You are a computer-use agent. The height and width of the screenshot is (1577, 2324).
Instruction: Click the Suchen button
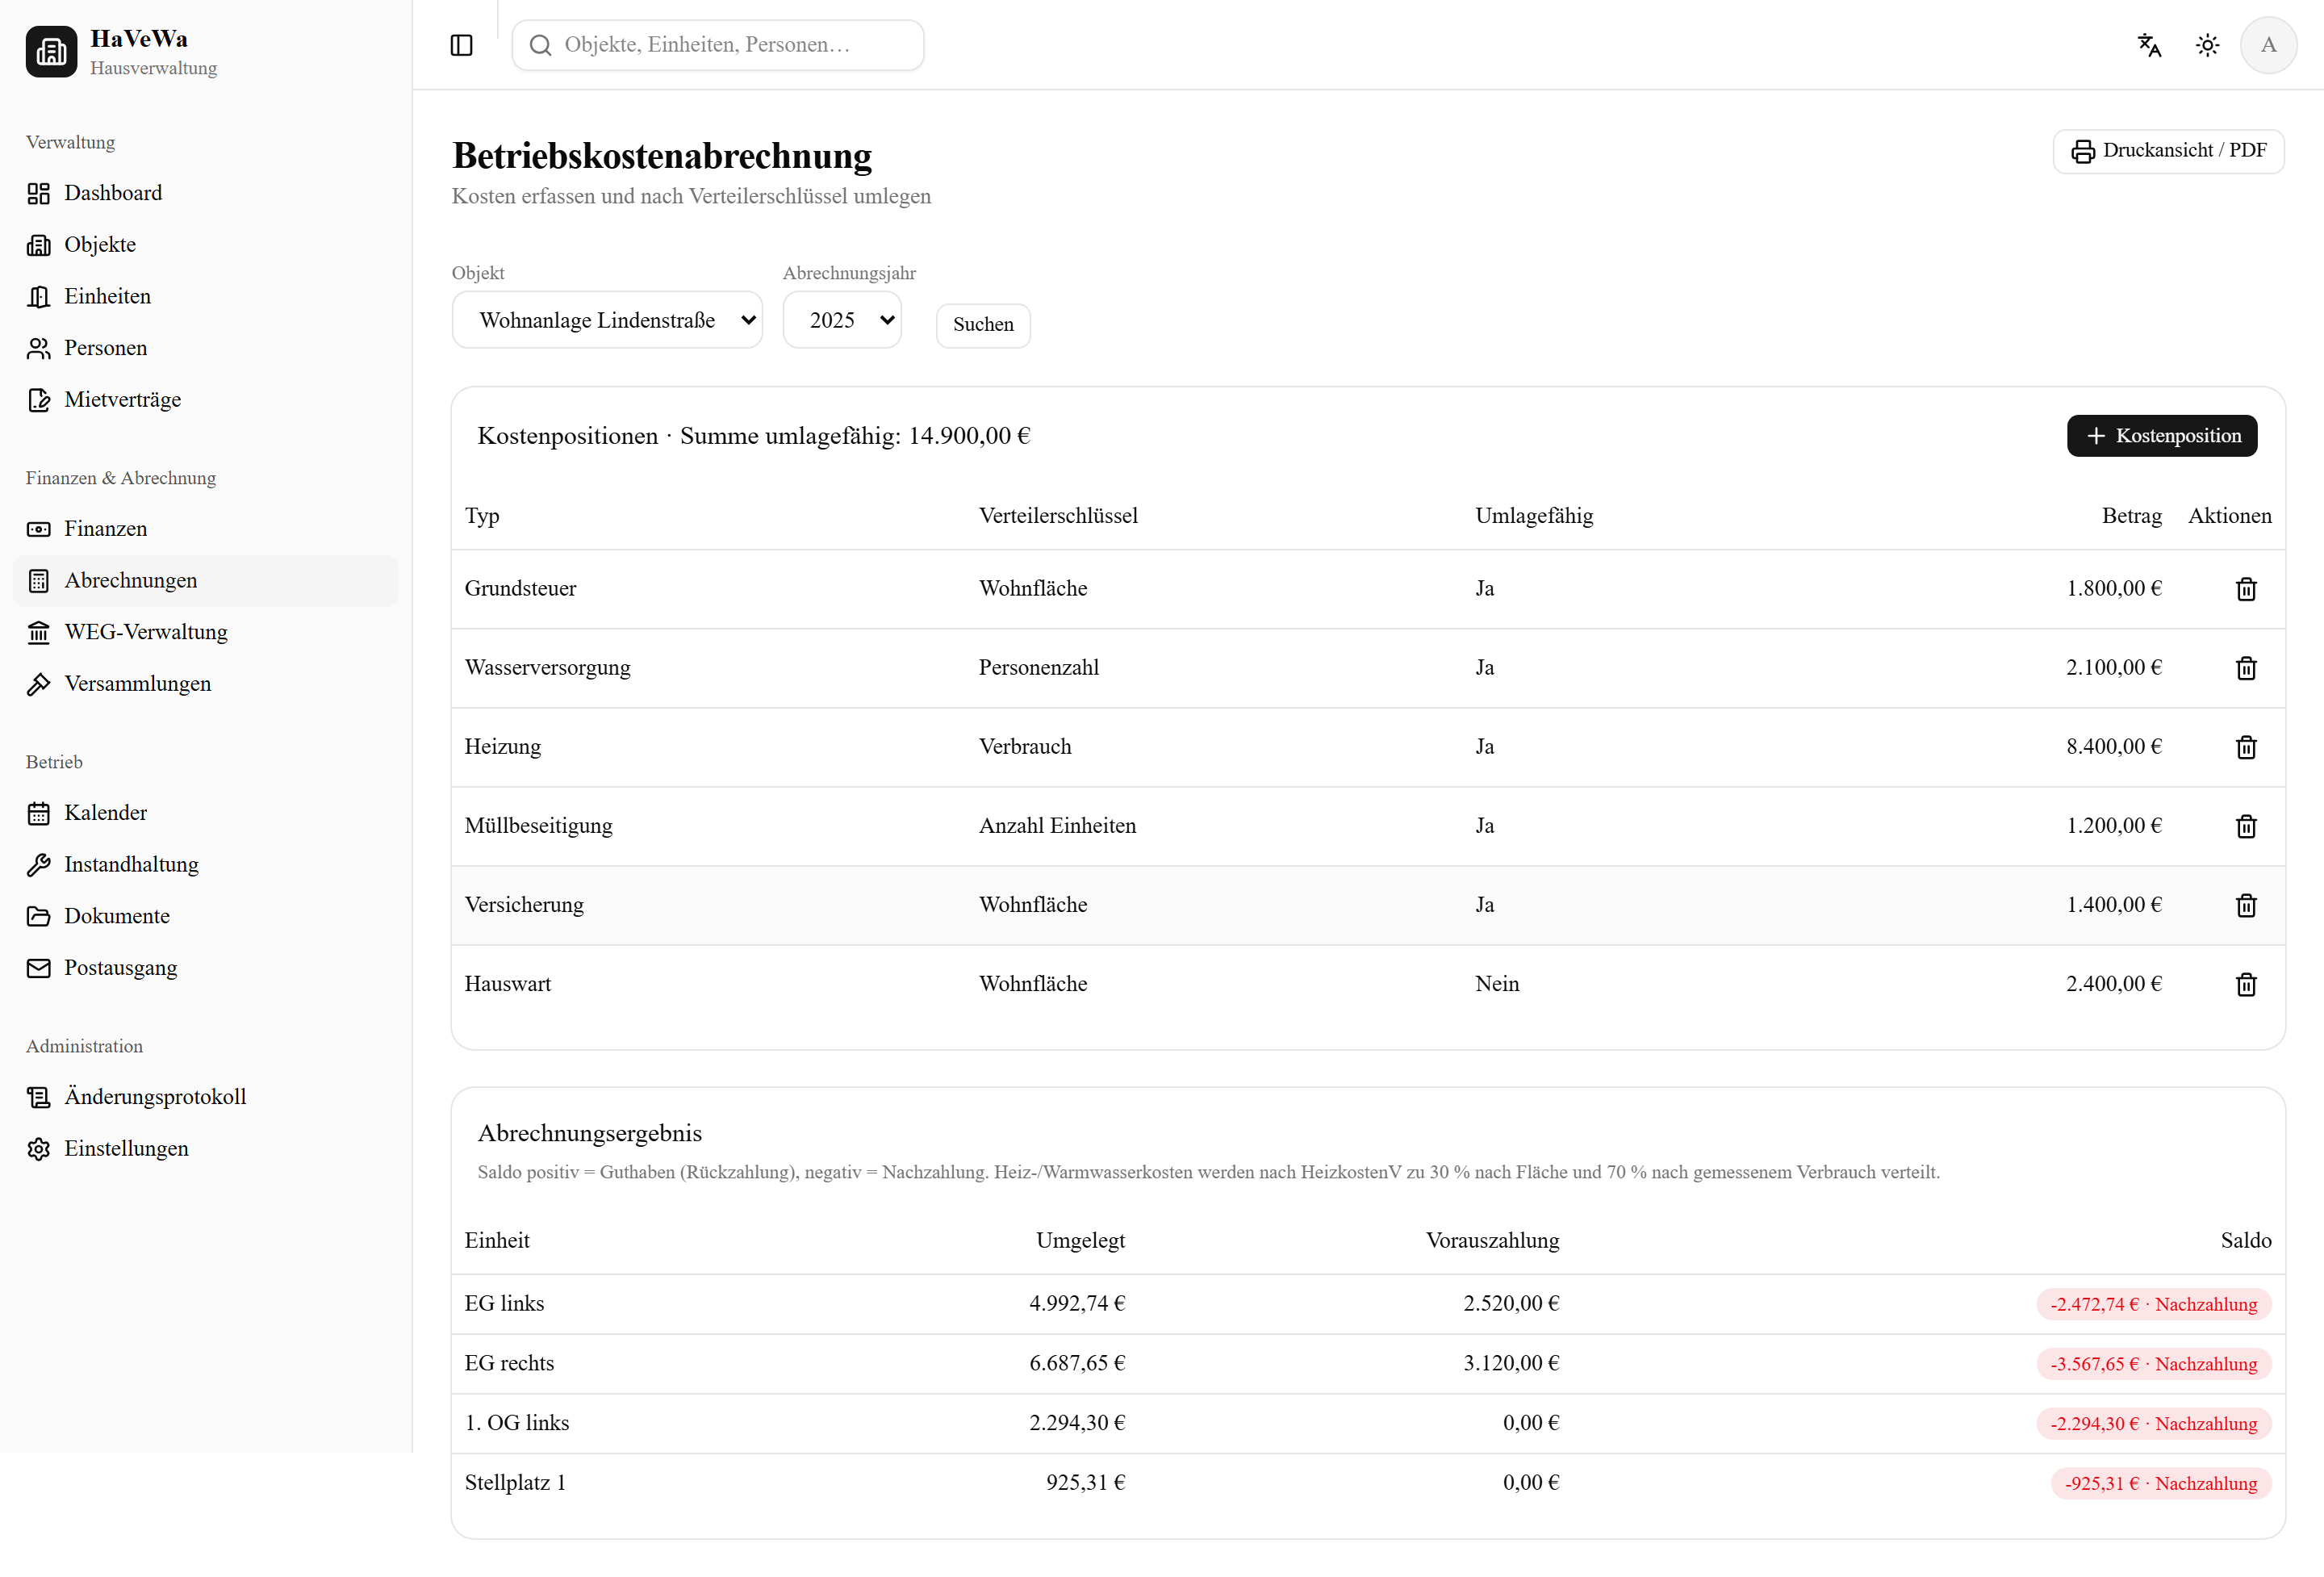tap(983, 325)
